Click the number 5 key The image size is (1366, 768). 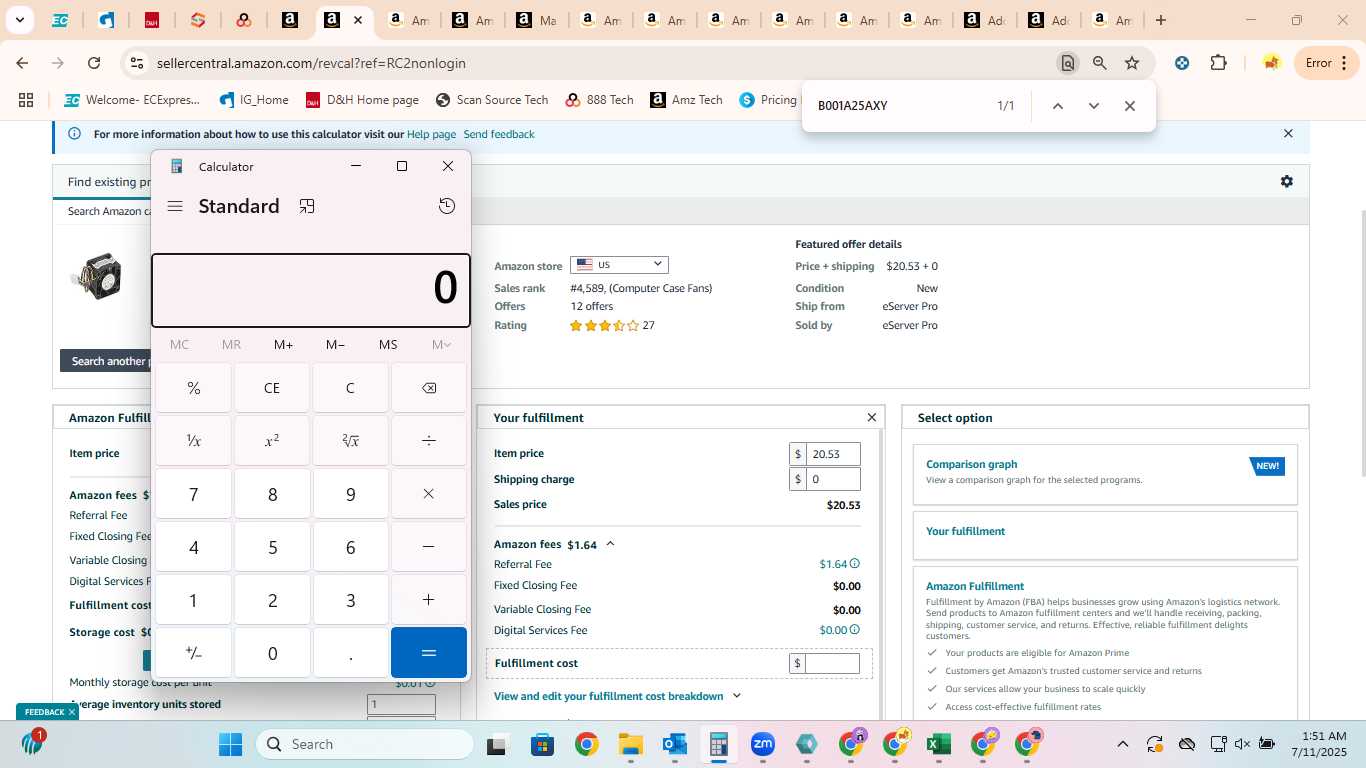coord(272,547)
